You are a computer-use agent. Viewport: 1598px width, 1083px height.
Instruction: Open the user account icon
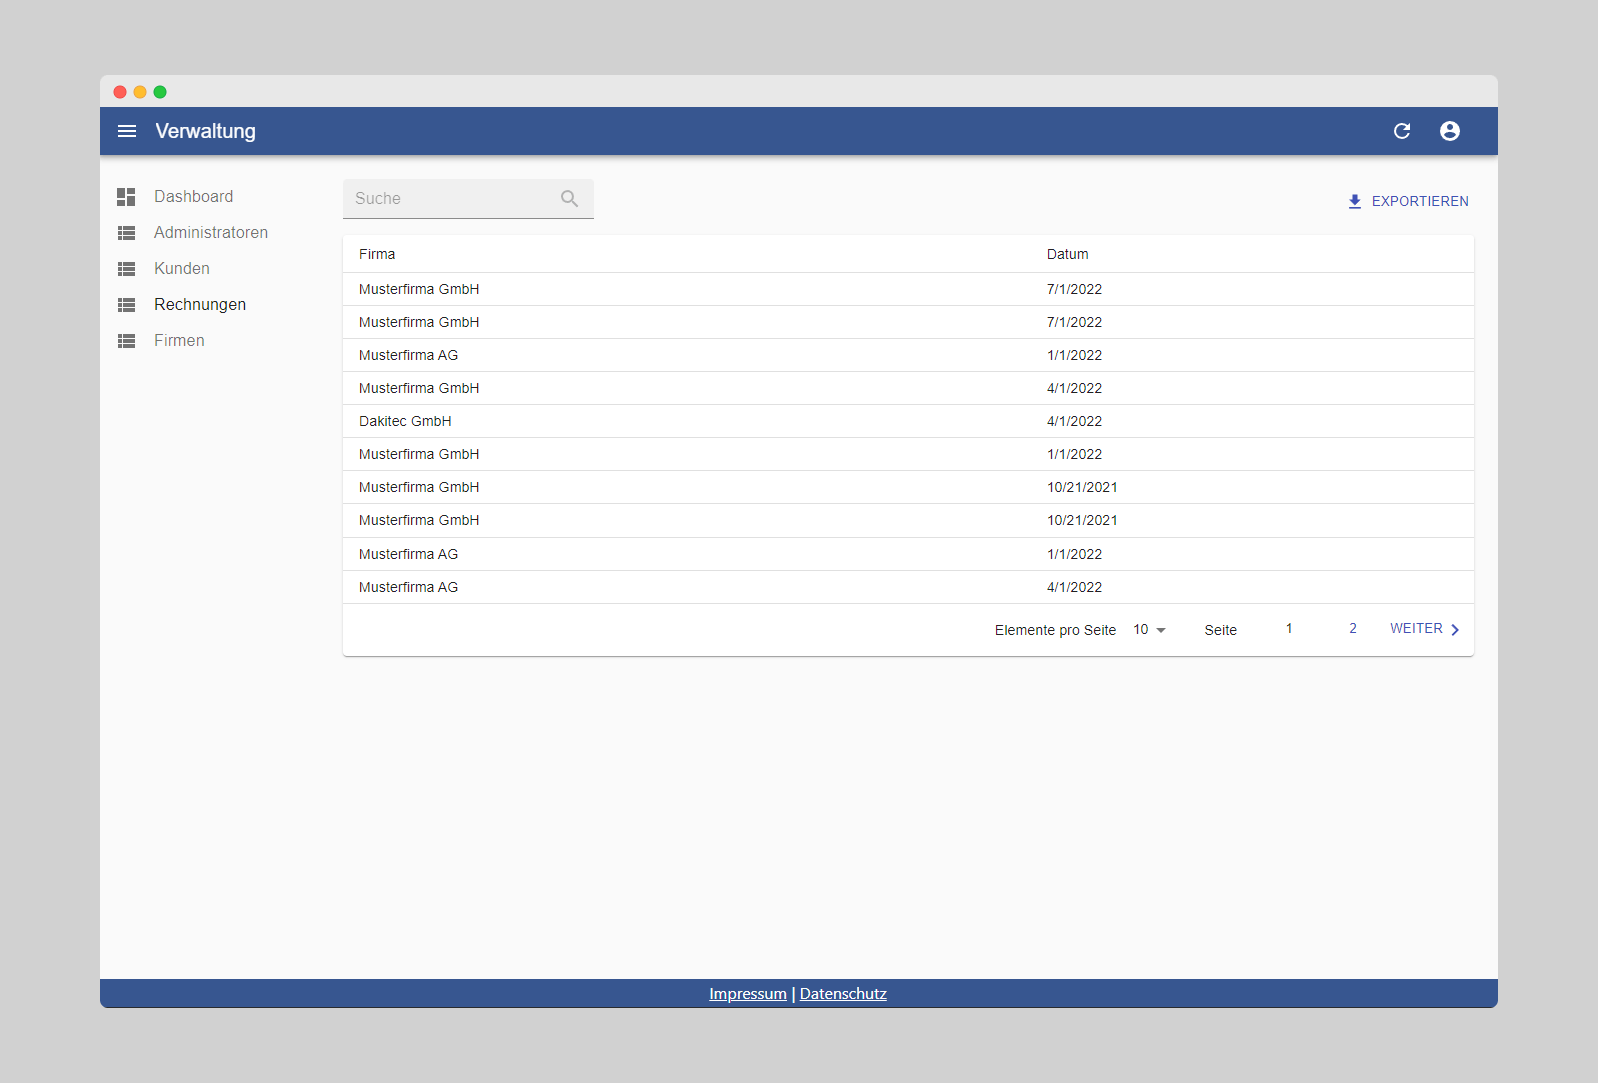[1450, 131]
